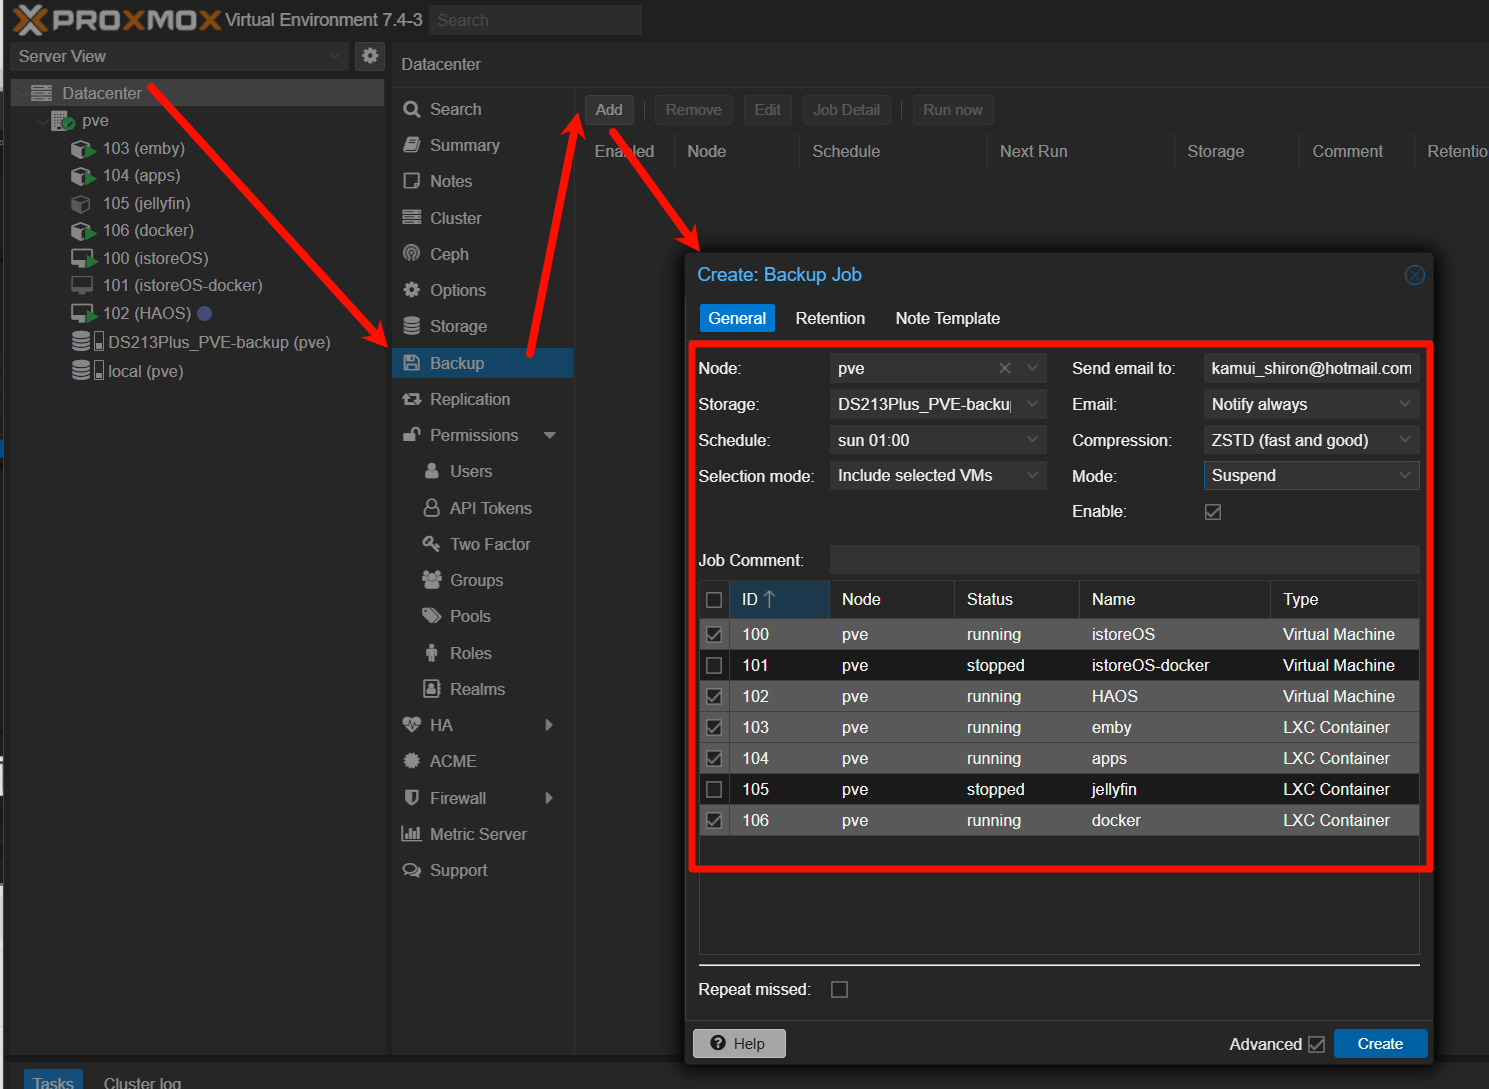Open the HA menu item
Image resolution: width=1489 pixels, height=1089 pixels.
click(482, 725)
